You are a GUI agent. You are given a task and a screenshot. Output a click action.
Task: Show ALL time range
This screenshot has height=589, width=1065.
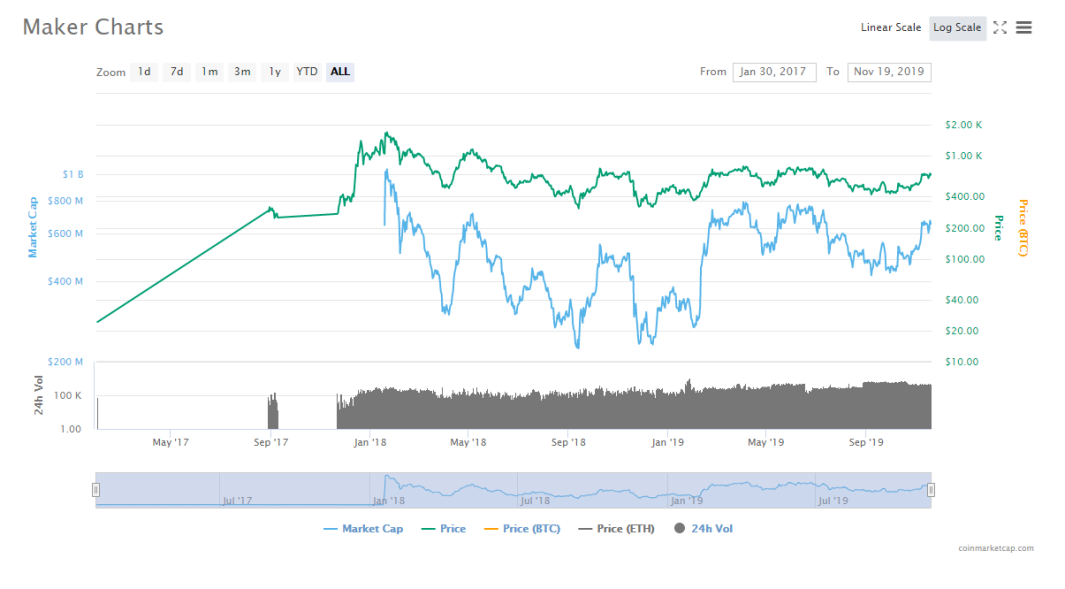(x=340, y=72)
